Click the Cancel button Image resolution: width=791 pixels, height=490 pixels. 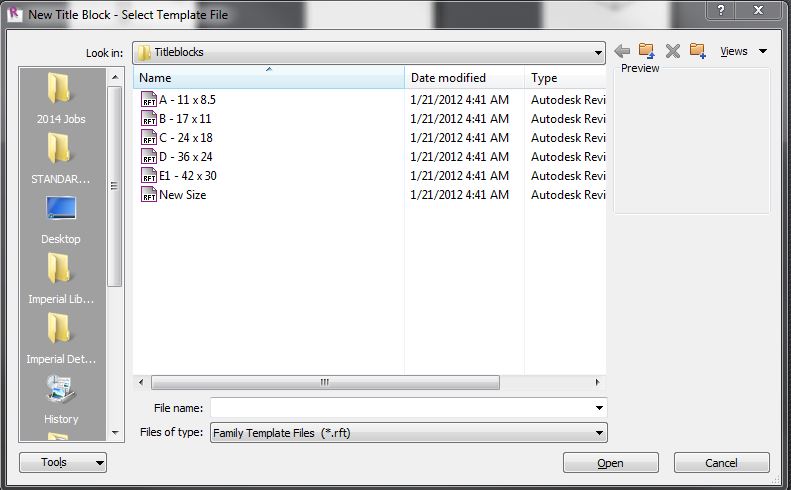721,463
